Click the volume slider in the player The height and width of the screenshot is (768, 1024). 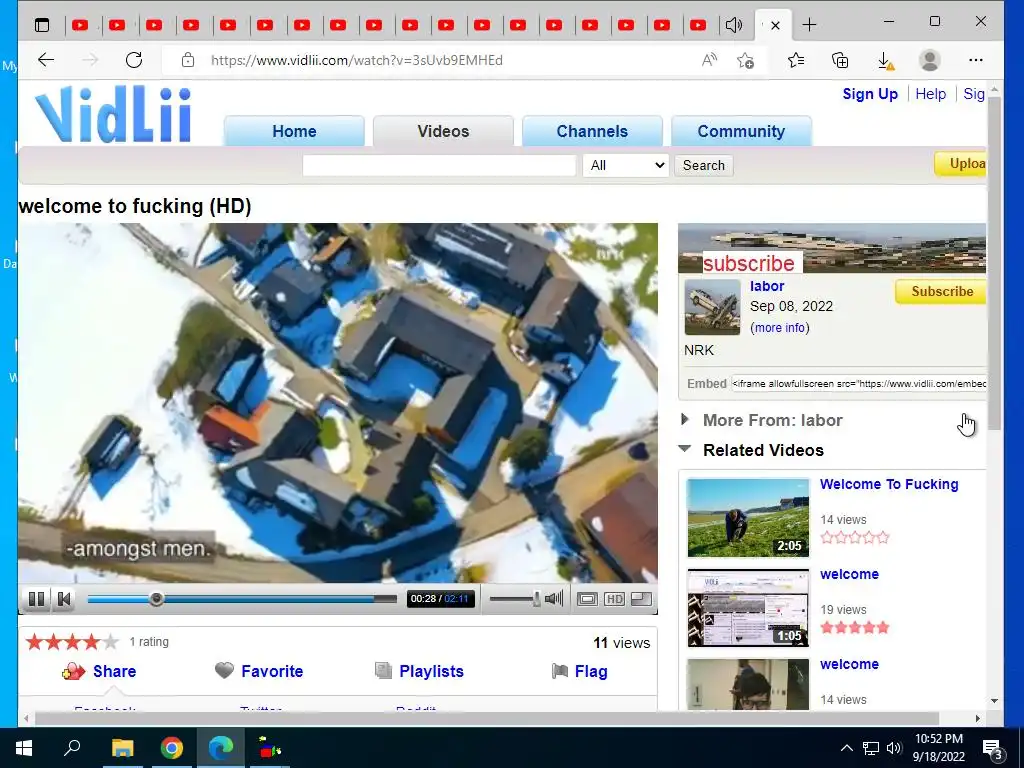(515, 599)
